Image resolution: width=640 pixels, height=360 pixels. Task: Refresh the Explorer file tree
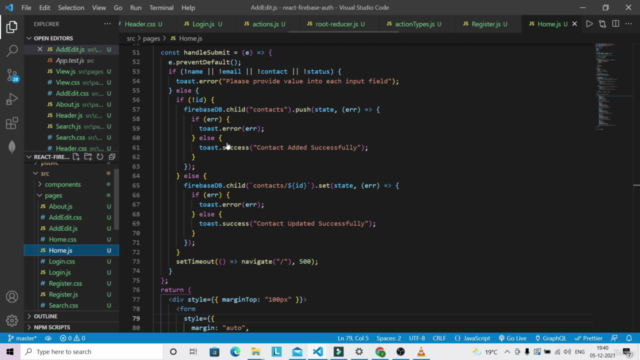[x=100, y=157]
